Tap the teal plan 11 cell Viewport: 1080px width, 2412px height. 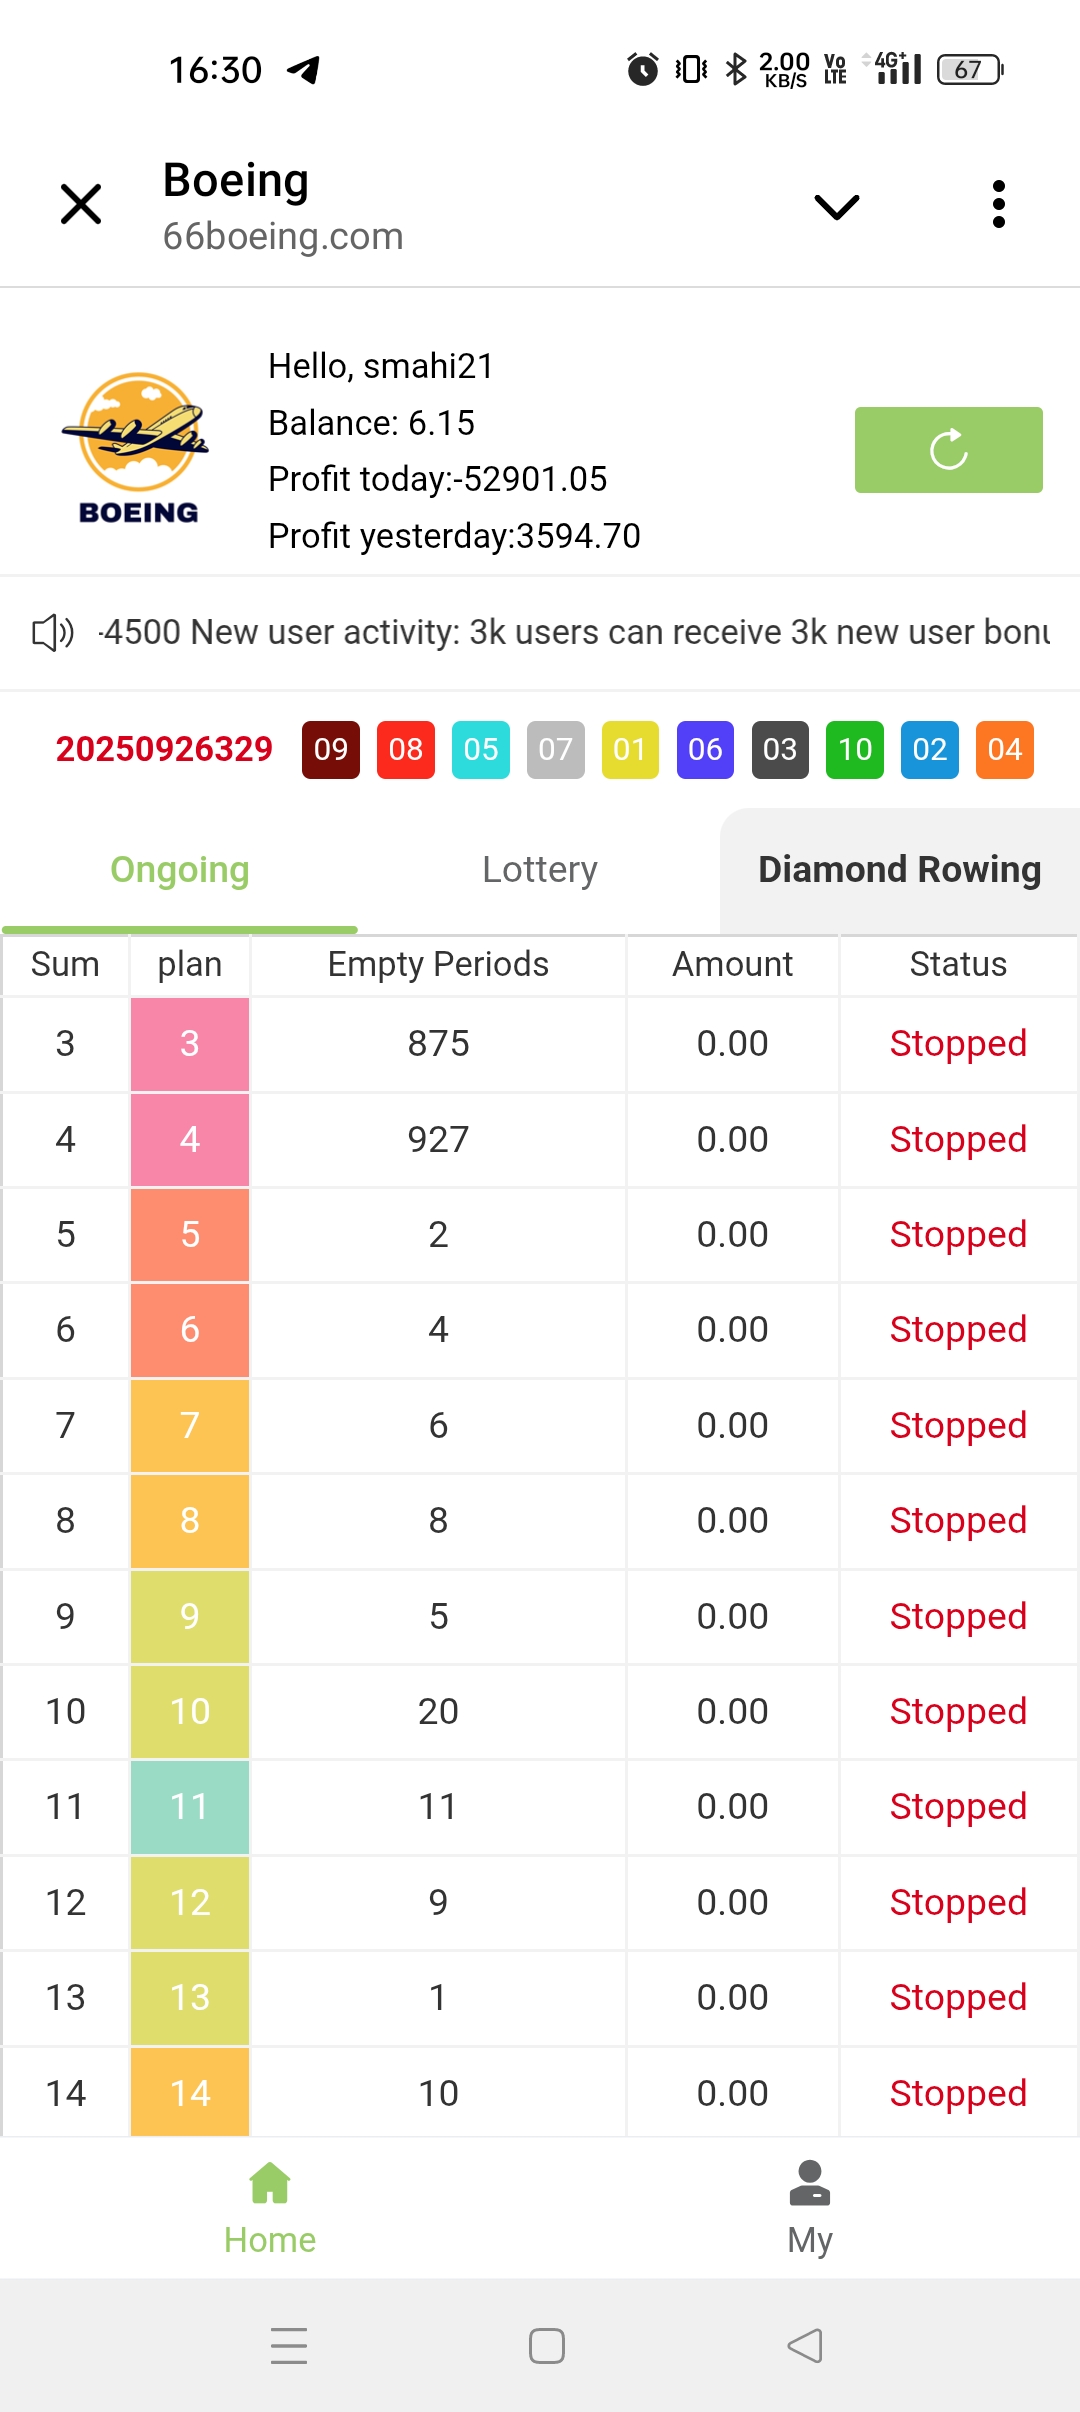click(x=190, y=1807)
